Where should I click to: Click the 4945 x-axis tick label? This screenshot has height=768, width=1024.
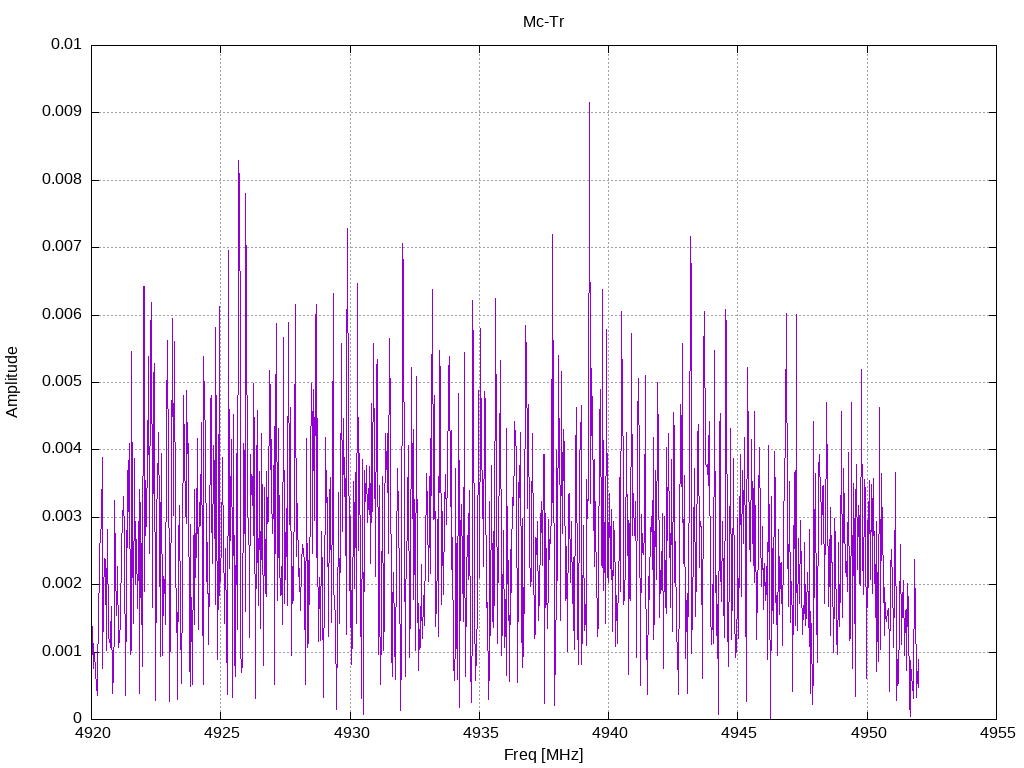click(x=739, y=733)
